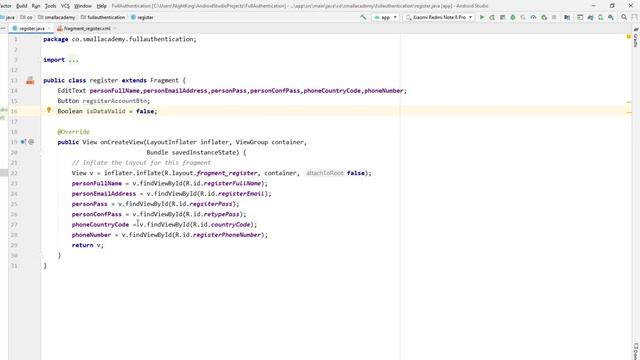Click the Make Project hammer icon
The image size is (640, 360).
click(363, 17)
